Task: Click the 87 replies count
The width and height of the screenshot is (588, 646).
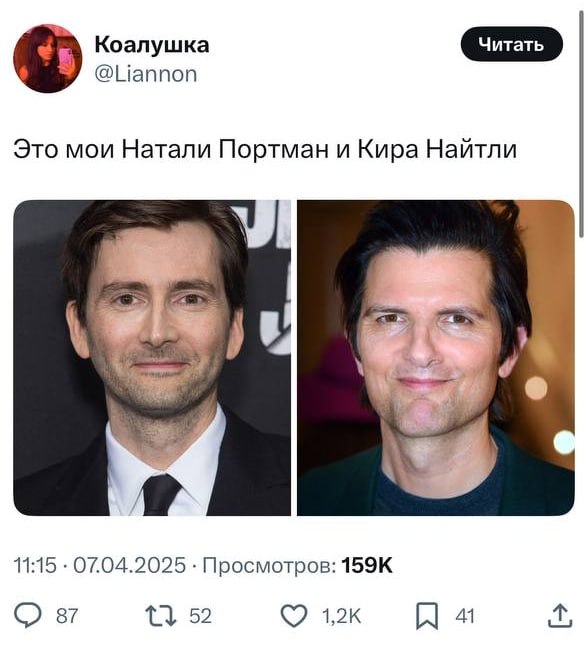Action: (x=67, y=616)
